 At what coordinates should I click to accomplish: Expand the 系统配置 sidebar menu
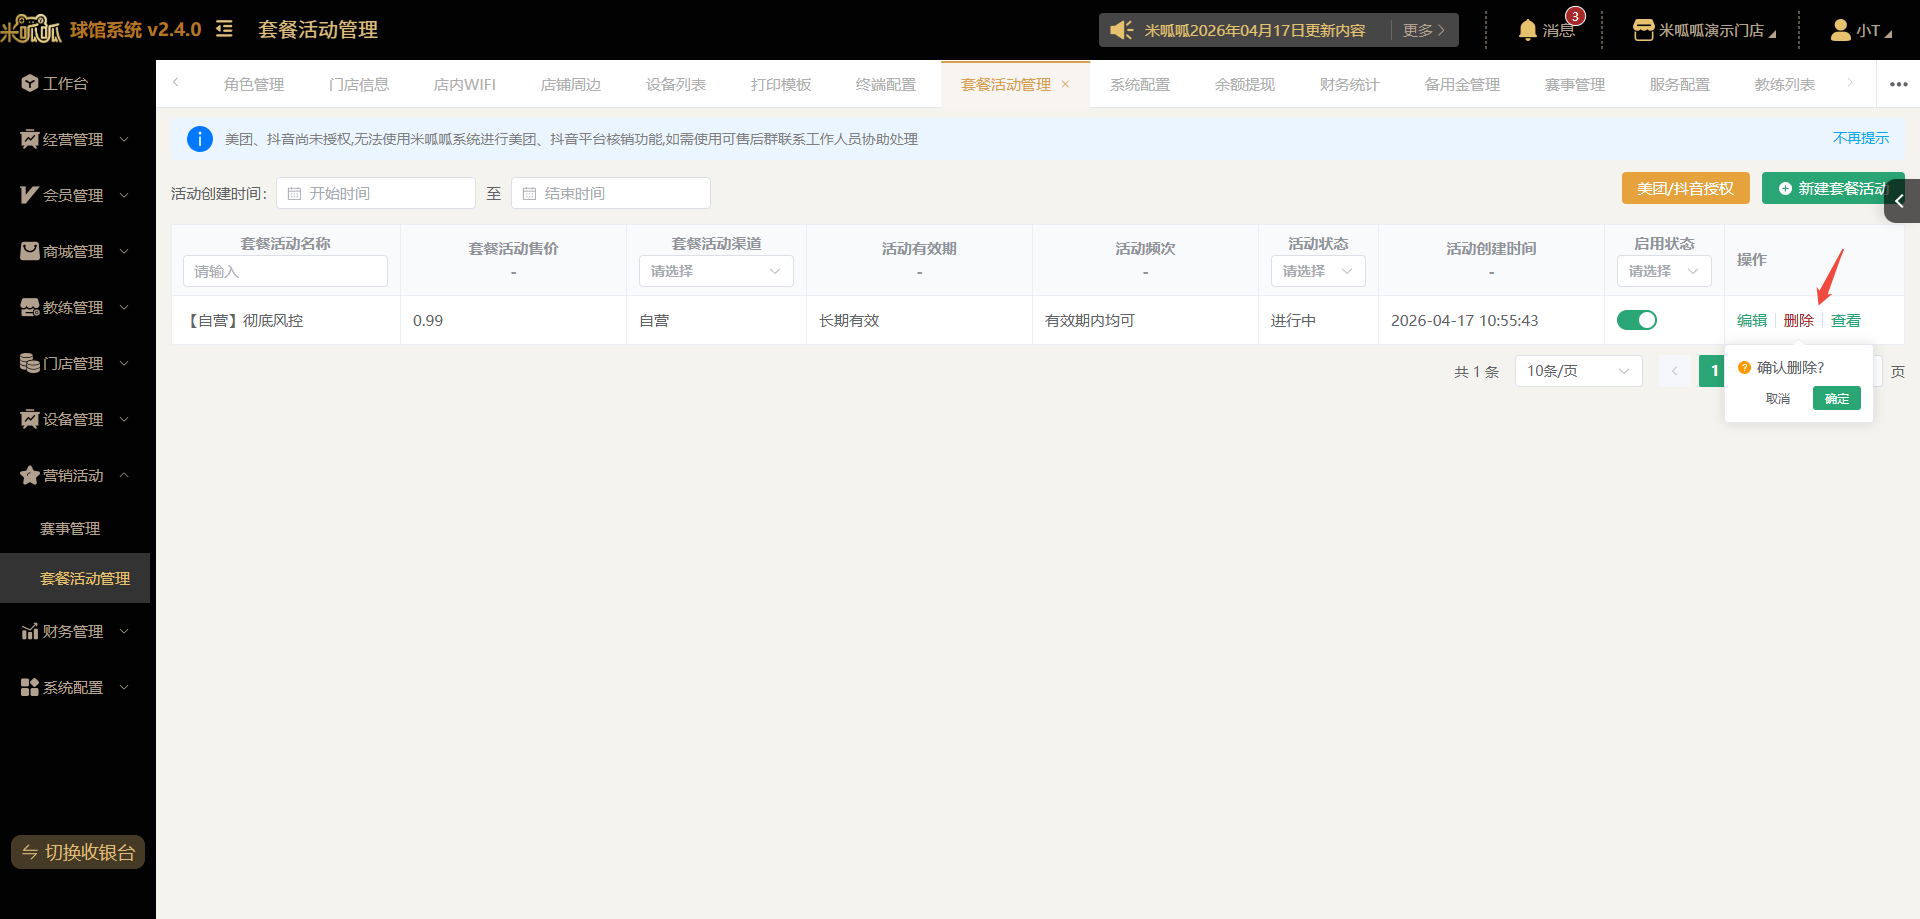(x=75, y=687)
